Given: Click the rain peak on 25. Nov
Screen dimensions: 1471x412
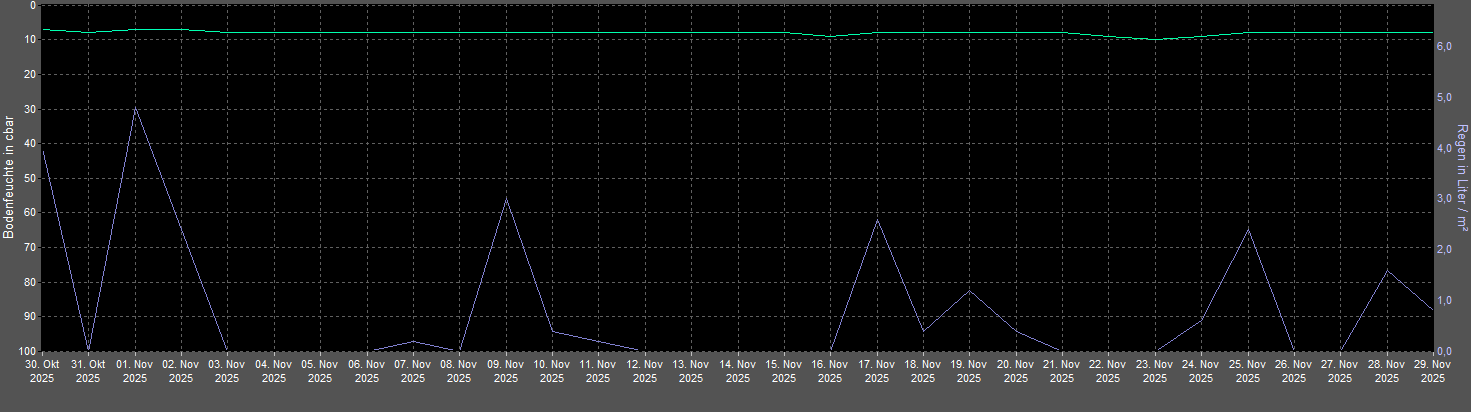Looking at the screenshot, I should (1248, 230).
